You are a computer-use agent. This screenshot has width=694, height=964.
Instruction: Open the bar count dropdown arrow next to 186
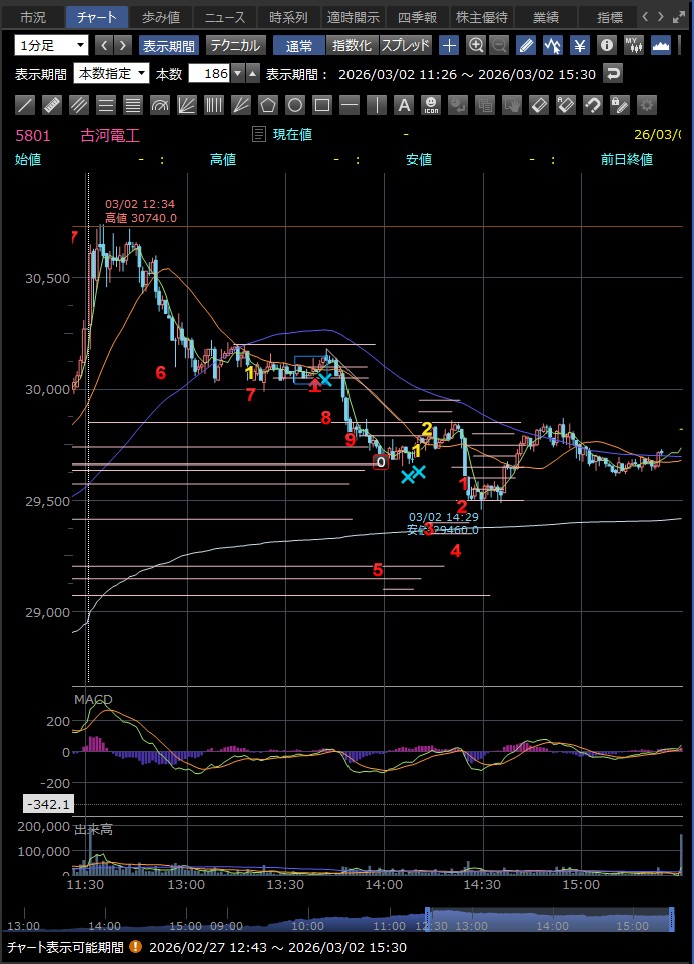coord(237,74)
